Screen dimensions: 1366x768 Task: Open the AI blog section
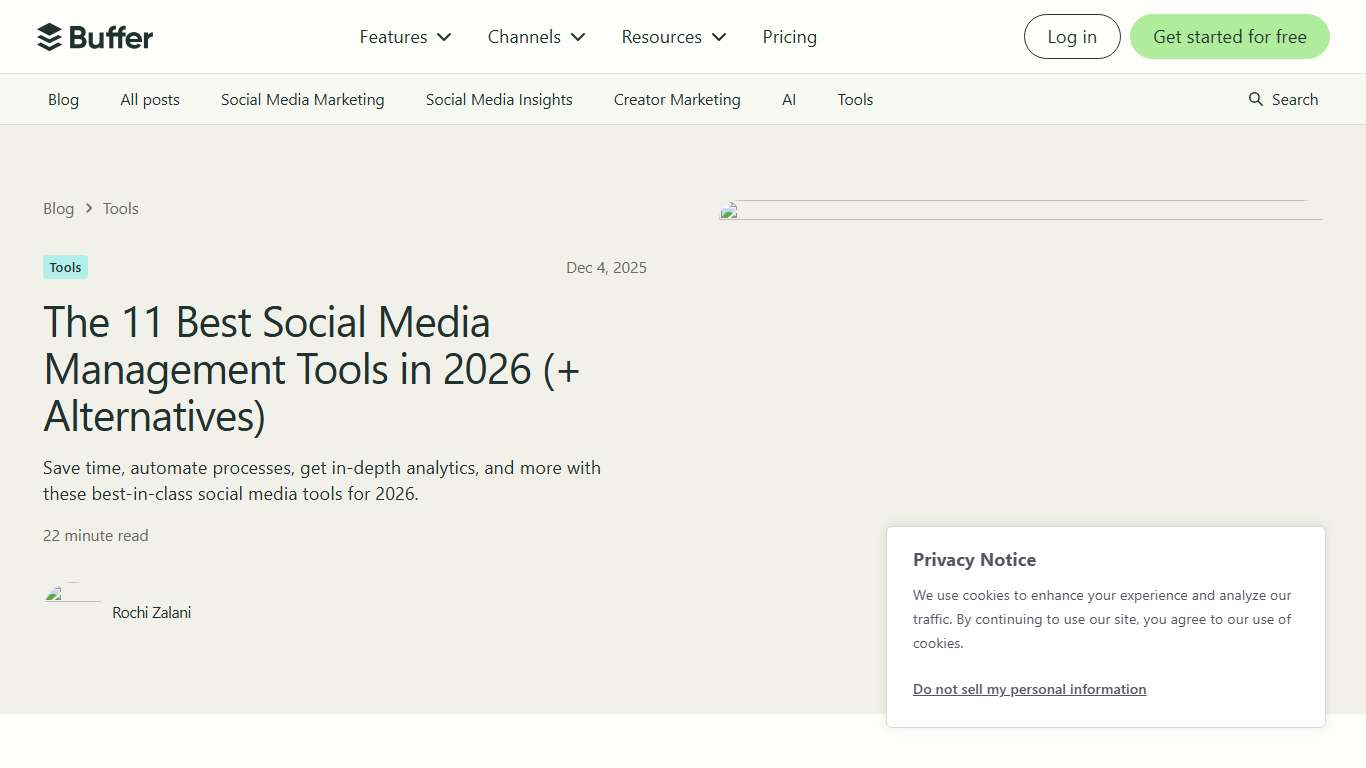pyautogui.click(x=789, y=99)
